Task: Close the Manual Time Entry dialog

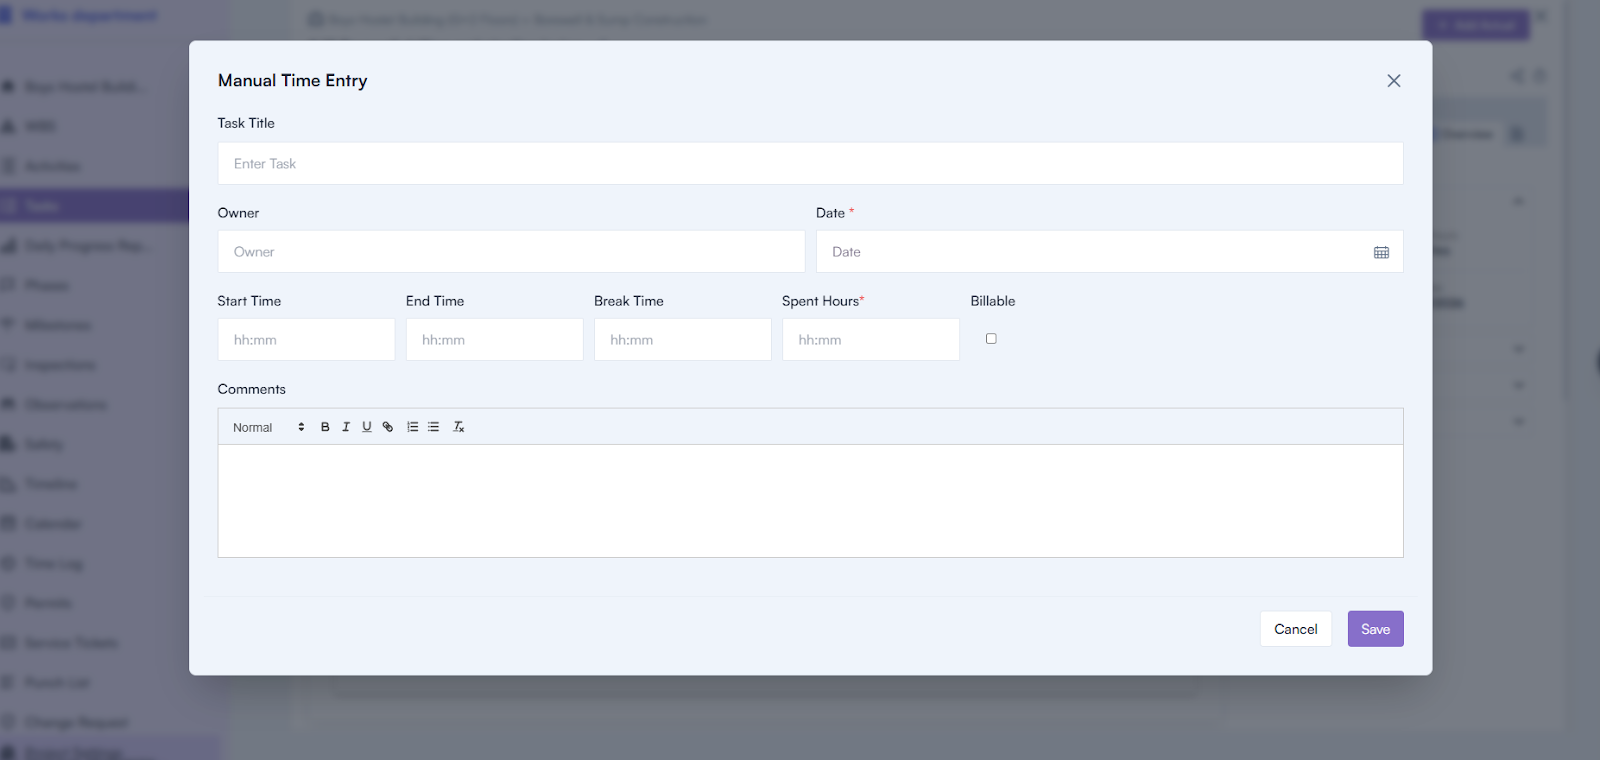Action: point(1393,81)
